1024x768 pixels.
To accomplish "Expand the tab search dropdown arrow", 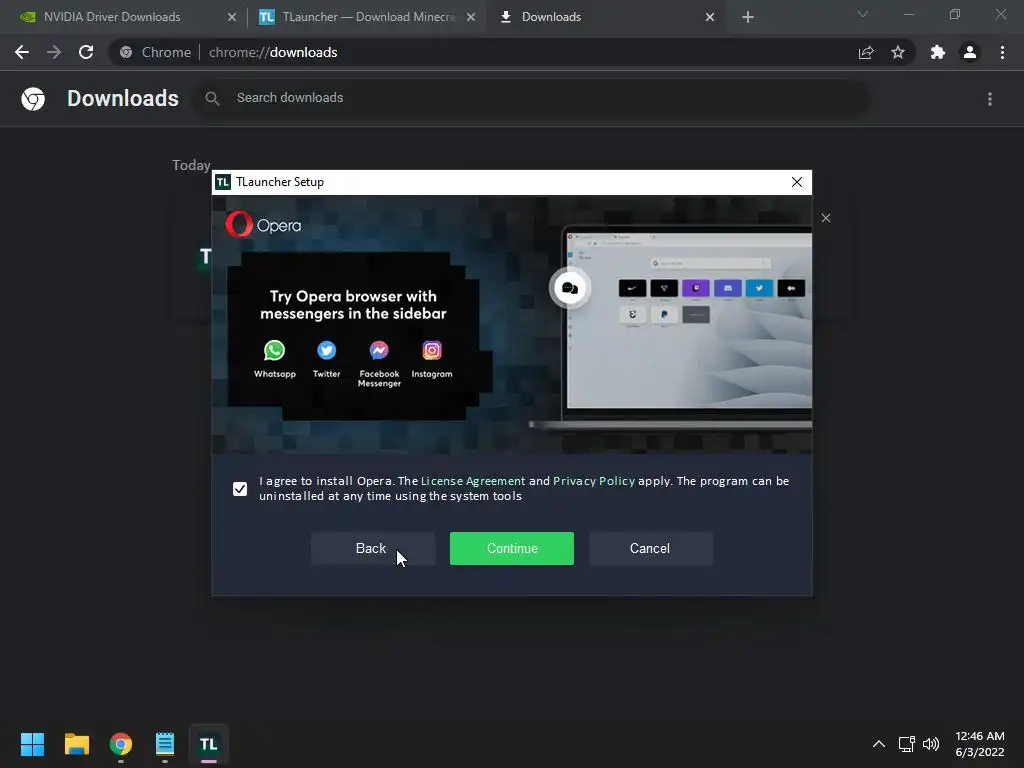I will pos(863,14).
